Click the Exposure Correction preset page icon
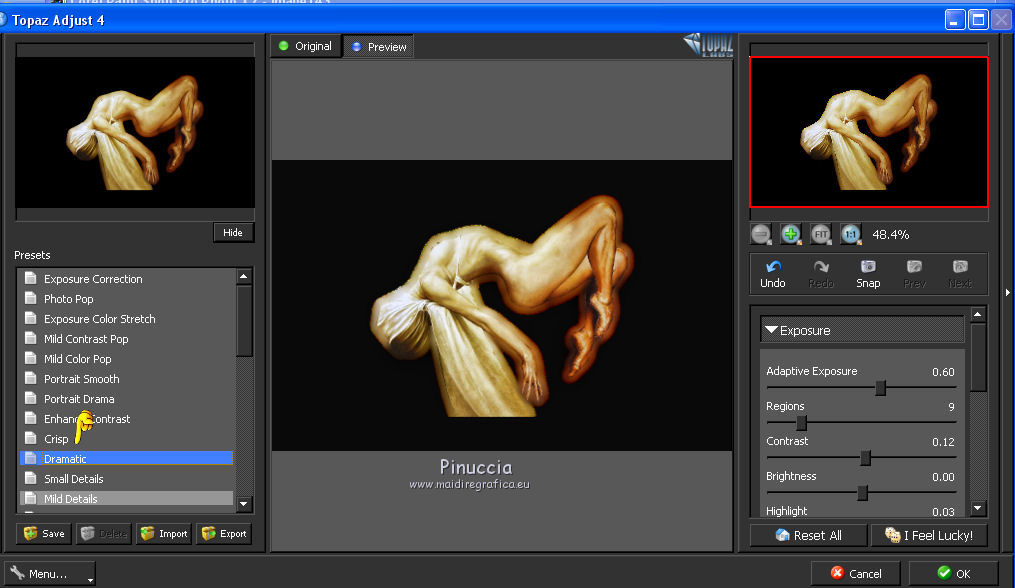Viewport: 1015px width, 588px height. [x=30, y=278]
